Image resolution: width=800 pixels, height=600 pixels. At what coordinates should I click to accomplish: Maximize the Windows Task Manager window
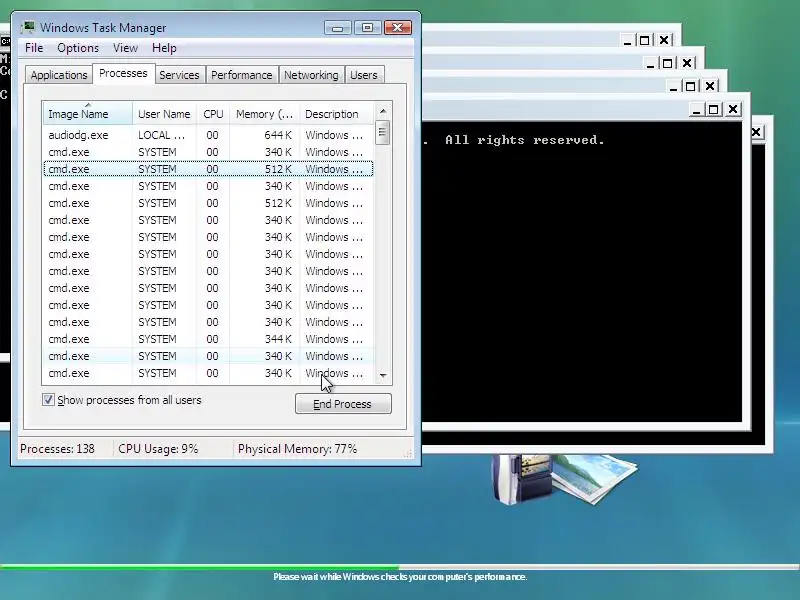[x=367, y=28]
